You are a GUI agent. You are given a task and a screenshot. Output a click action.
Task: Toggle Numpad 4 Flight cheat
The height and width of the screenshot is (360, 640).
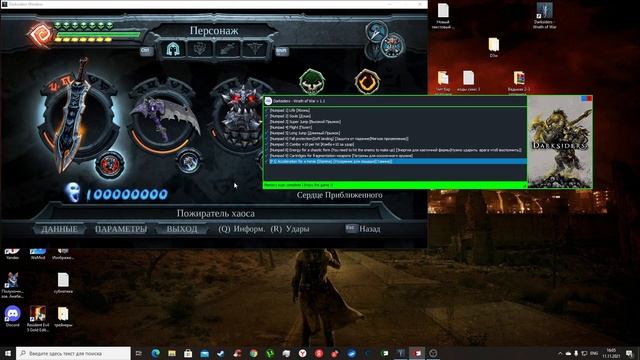coord(291,127)
